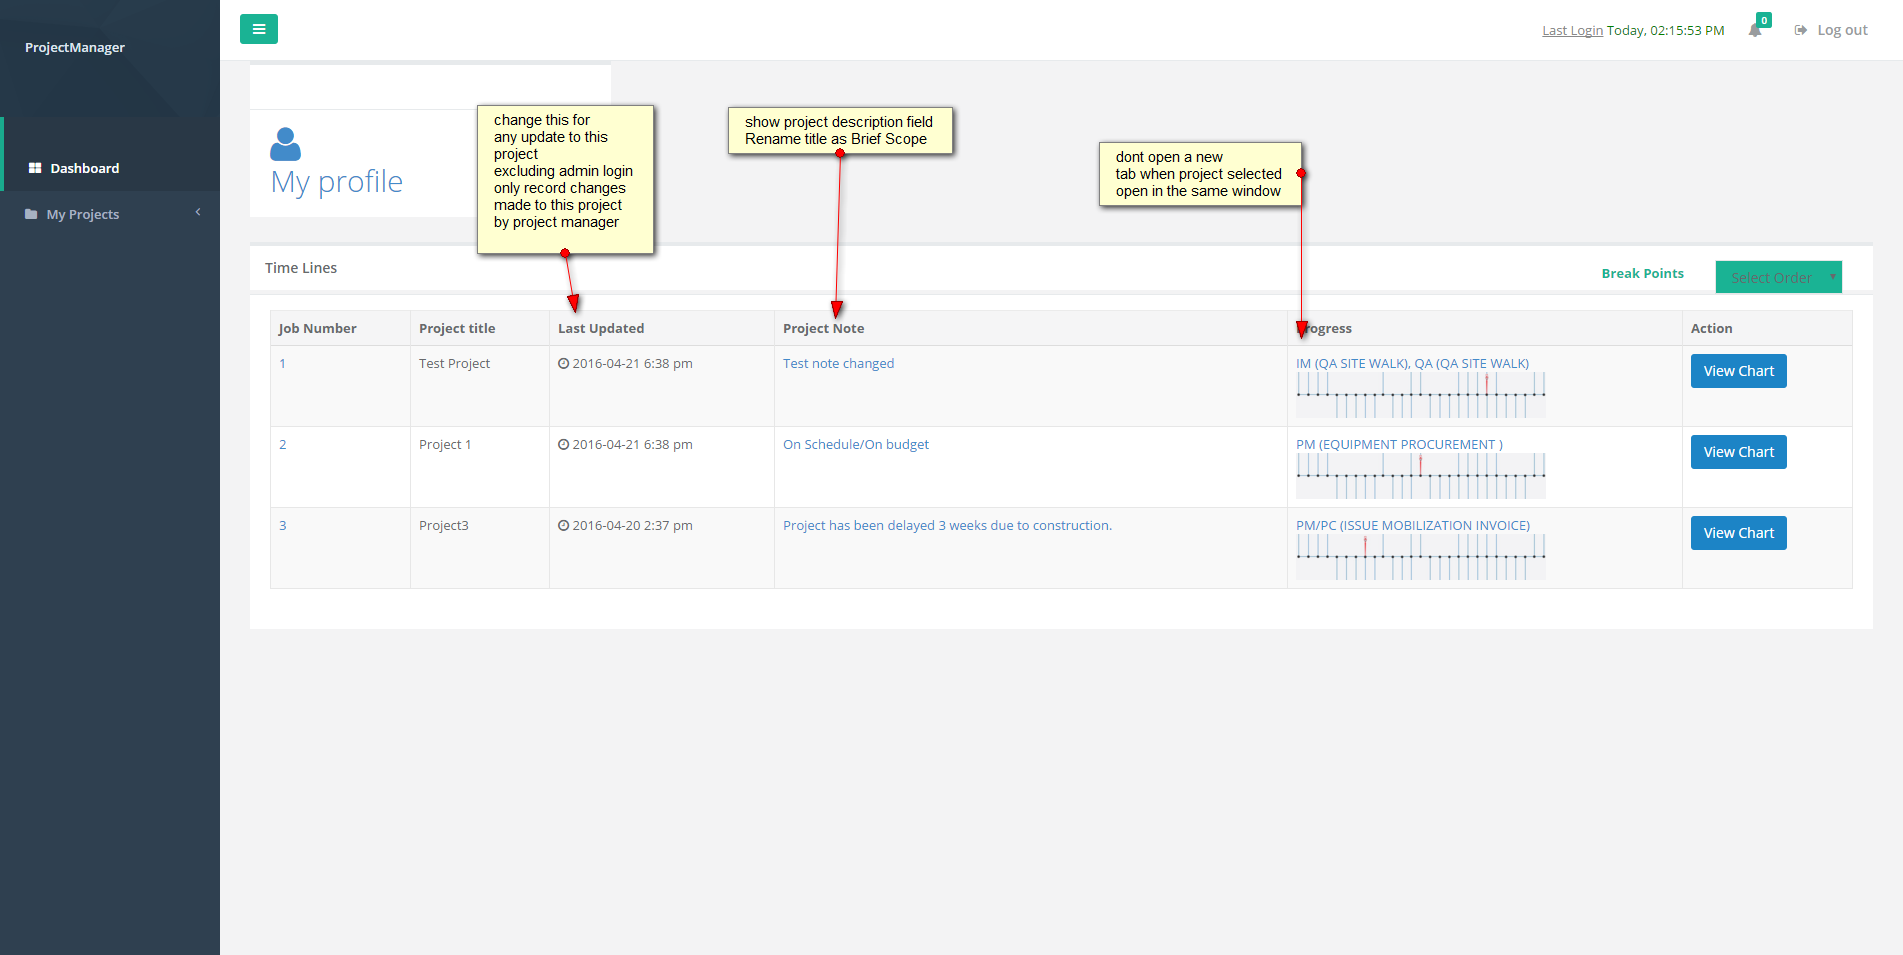Open the Break Points link
This screenshot has height=955, width=1903.
click(x=1643, y=273)
